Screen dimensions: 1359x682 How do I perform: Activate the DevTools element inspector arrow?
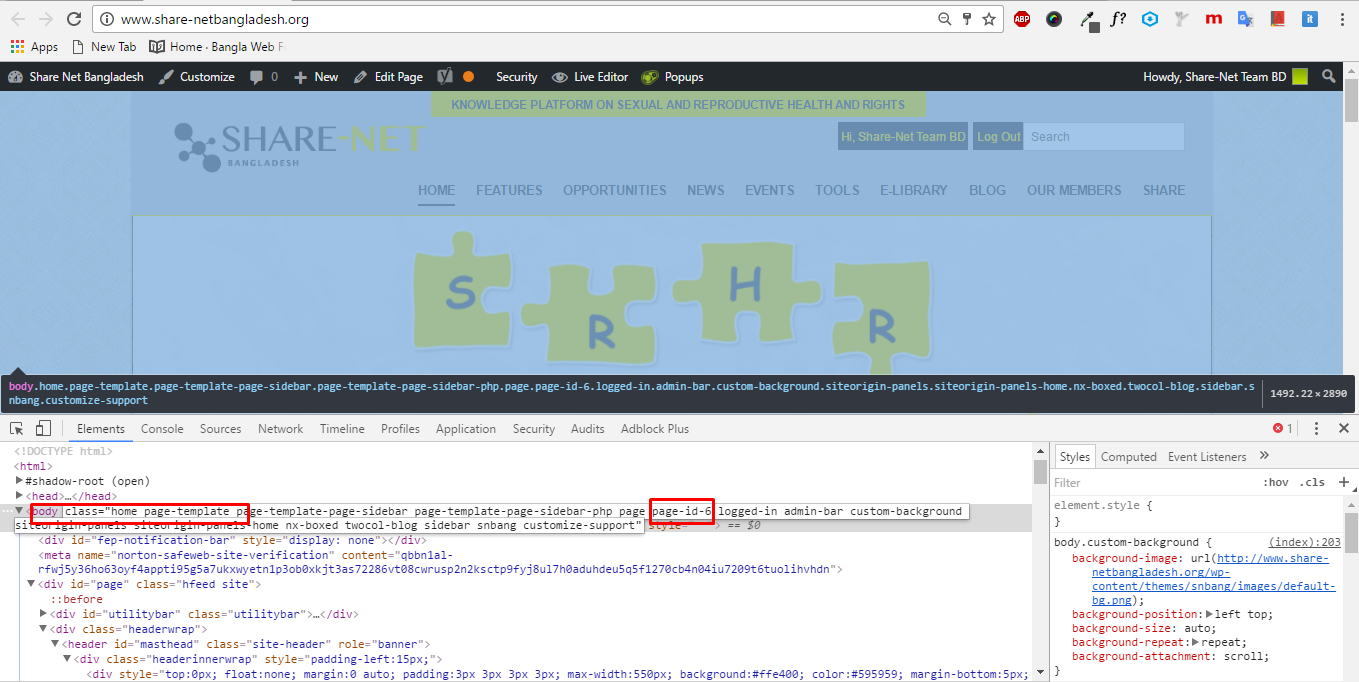17,428
